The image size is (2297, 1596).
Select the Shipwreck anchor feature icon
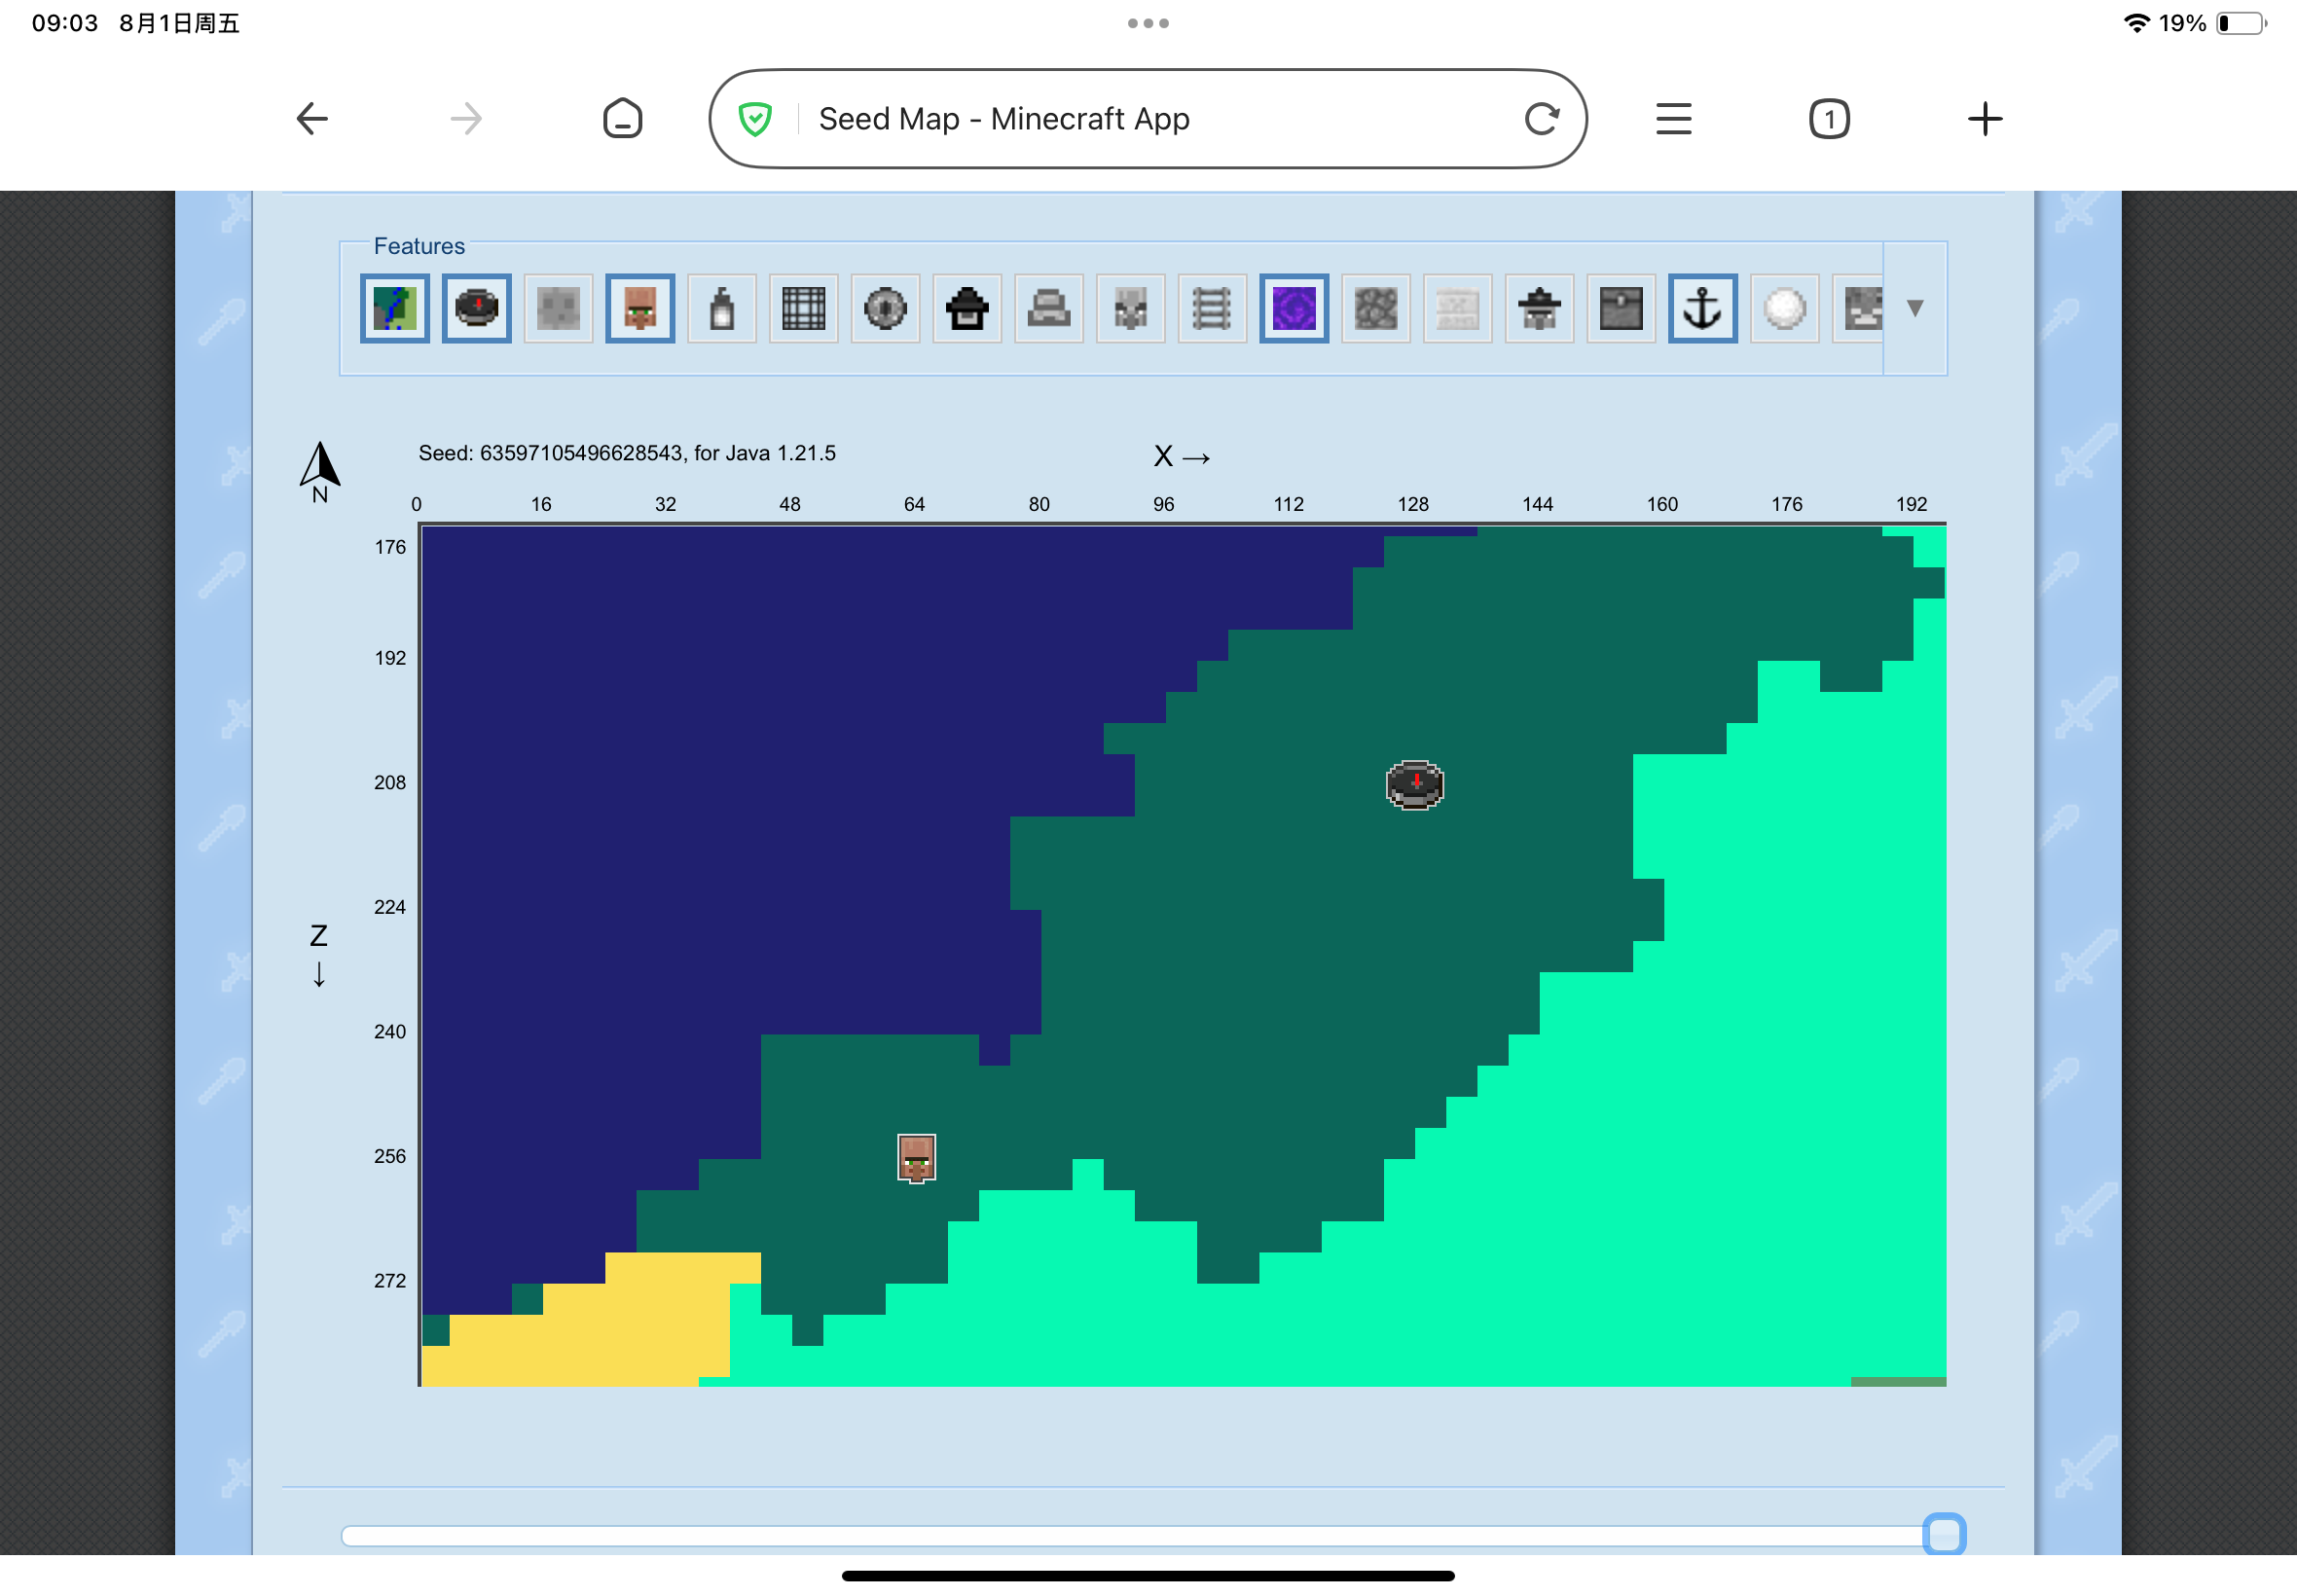coord(1703,308)
